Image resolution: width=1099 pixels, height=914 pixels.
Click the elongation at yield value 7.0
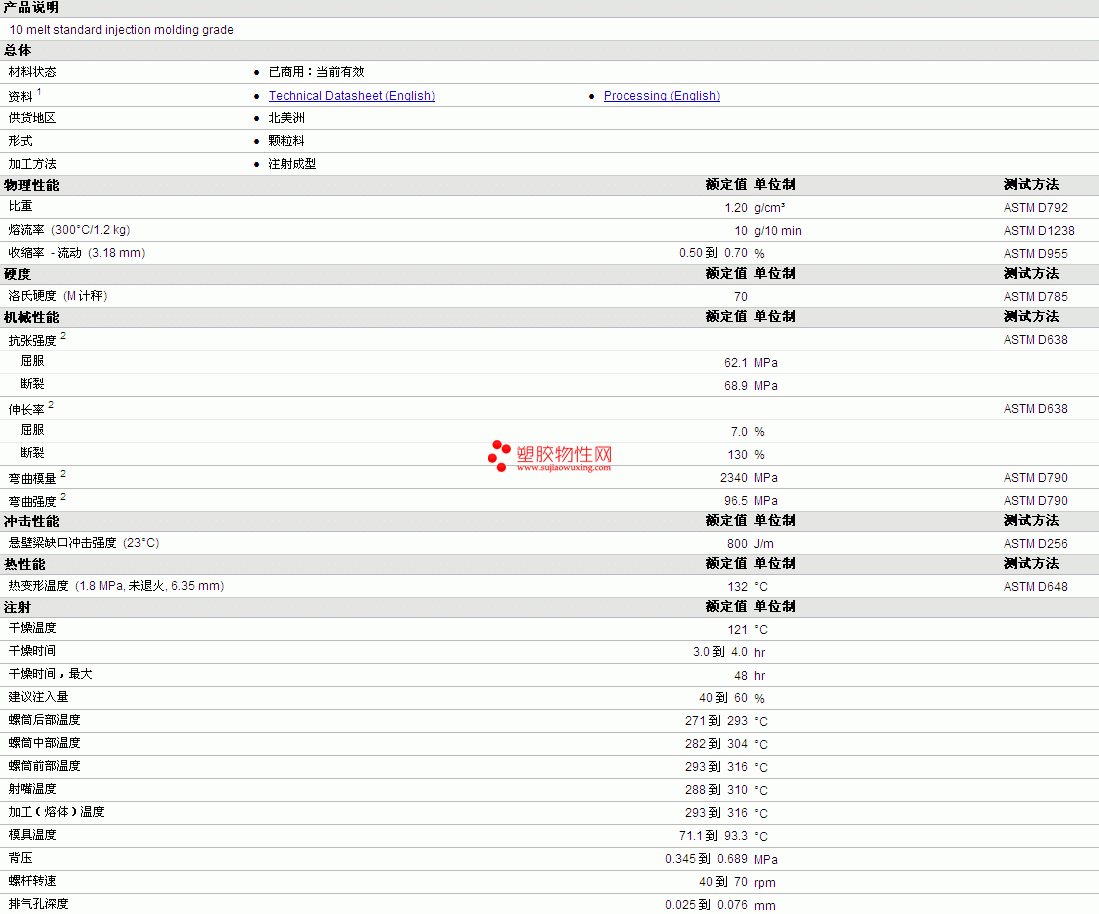(x=739, y=432)
